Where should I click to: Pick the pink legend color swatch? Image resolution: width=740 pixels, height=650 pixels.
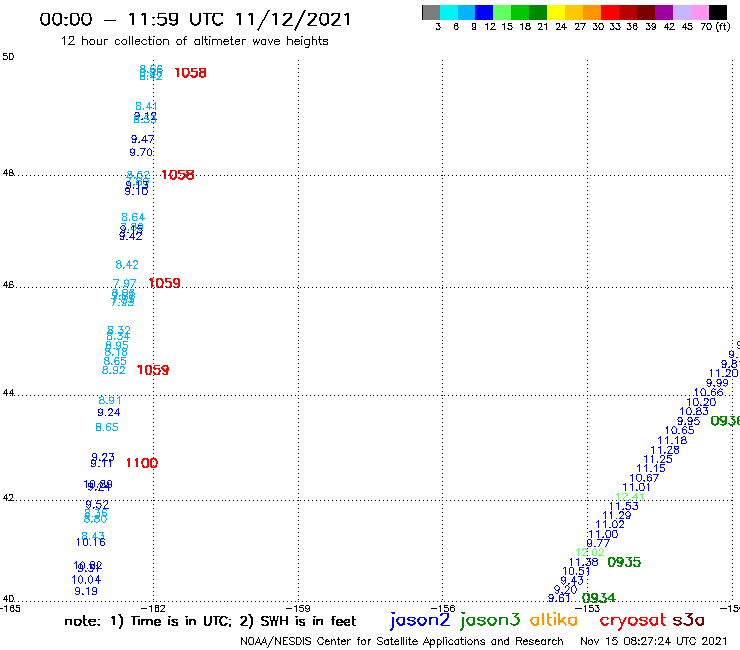click(700, 12)
